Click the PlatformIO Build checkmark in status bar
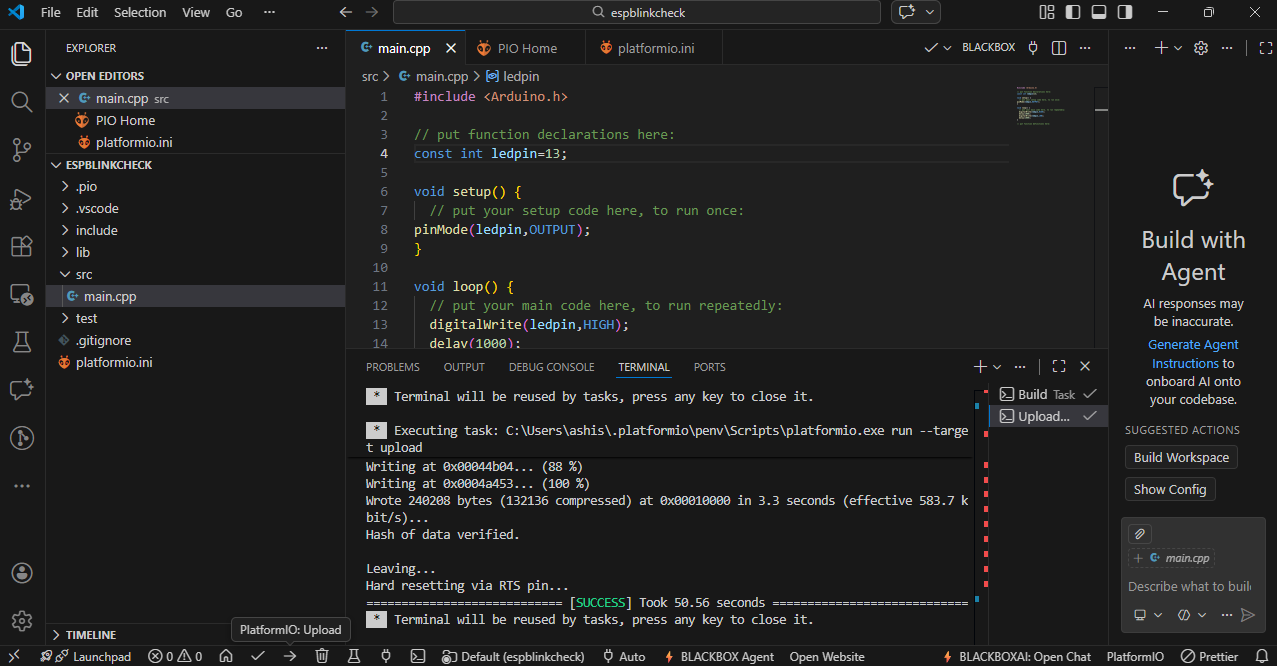Viewport: 1277px width, 666px height. (x=258, y=656)
